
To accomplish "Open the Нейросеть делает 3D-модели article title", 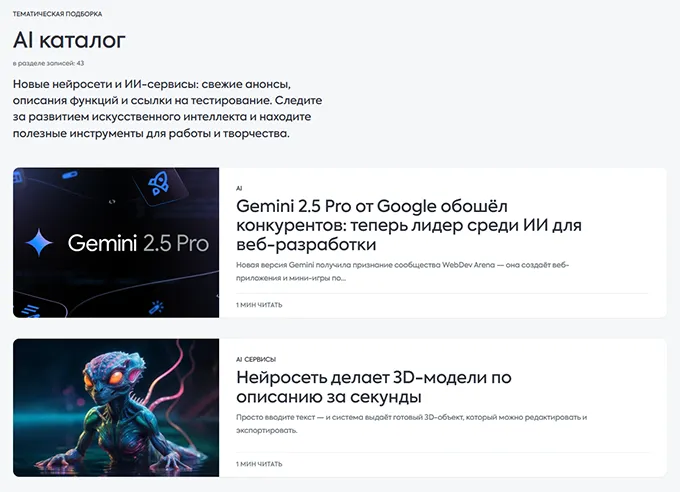I will coord(374,387).
